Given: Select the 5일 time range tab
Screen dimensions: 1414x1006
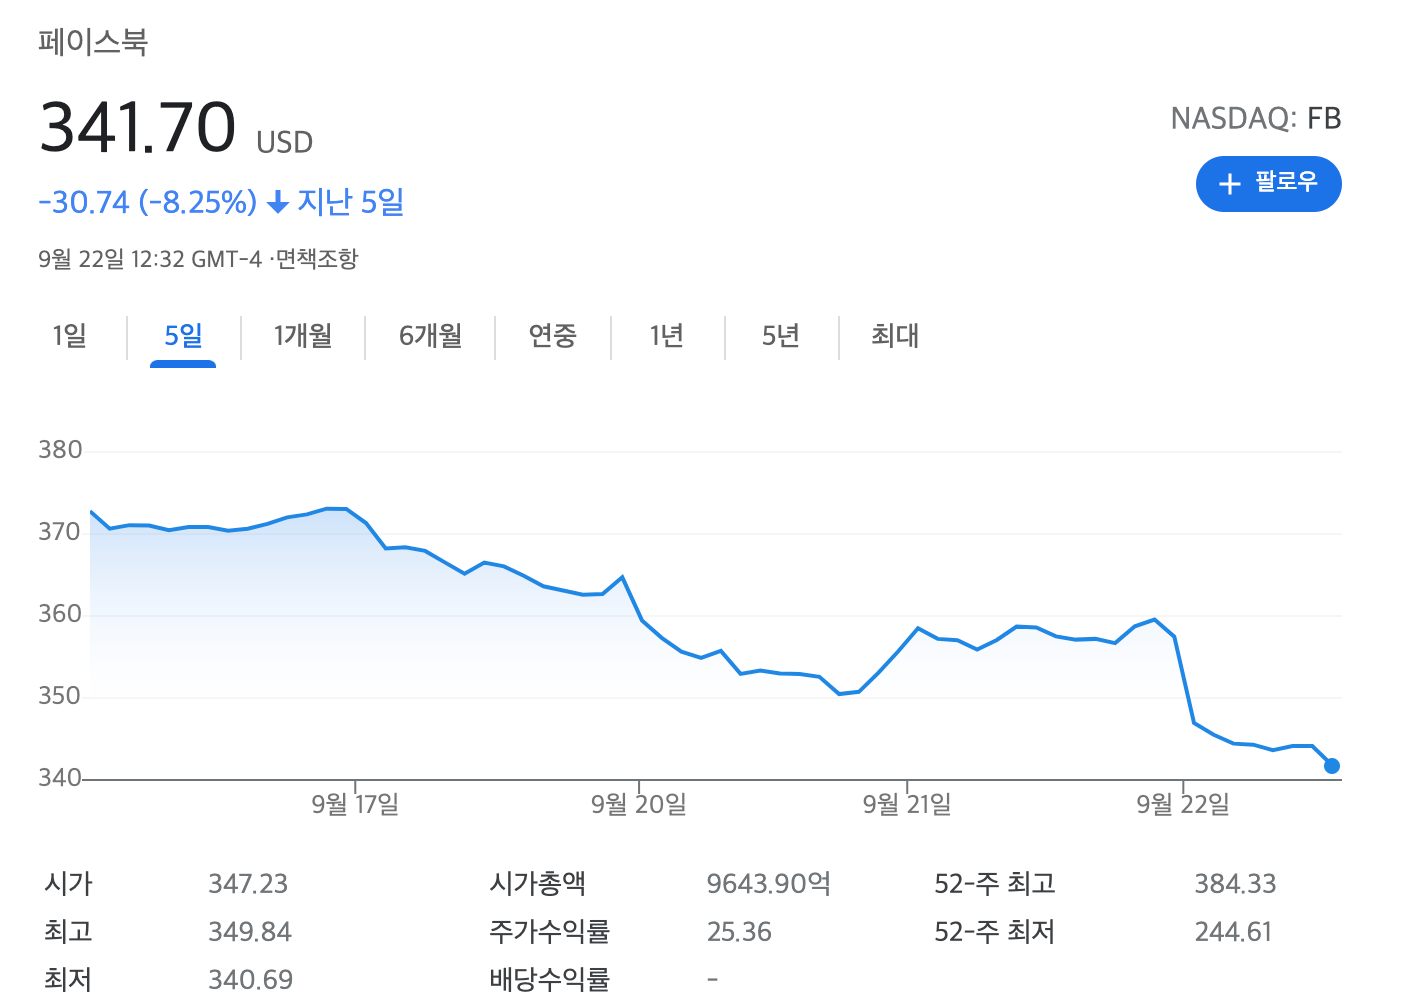Looking at the screenshot, I should point(183,336).
